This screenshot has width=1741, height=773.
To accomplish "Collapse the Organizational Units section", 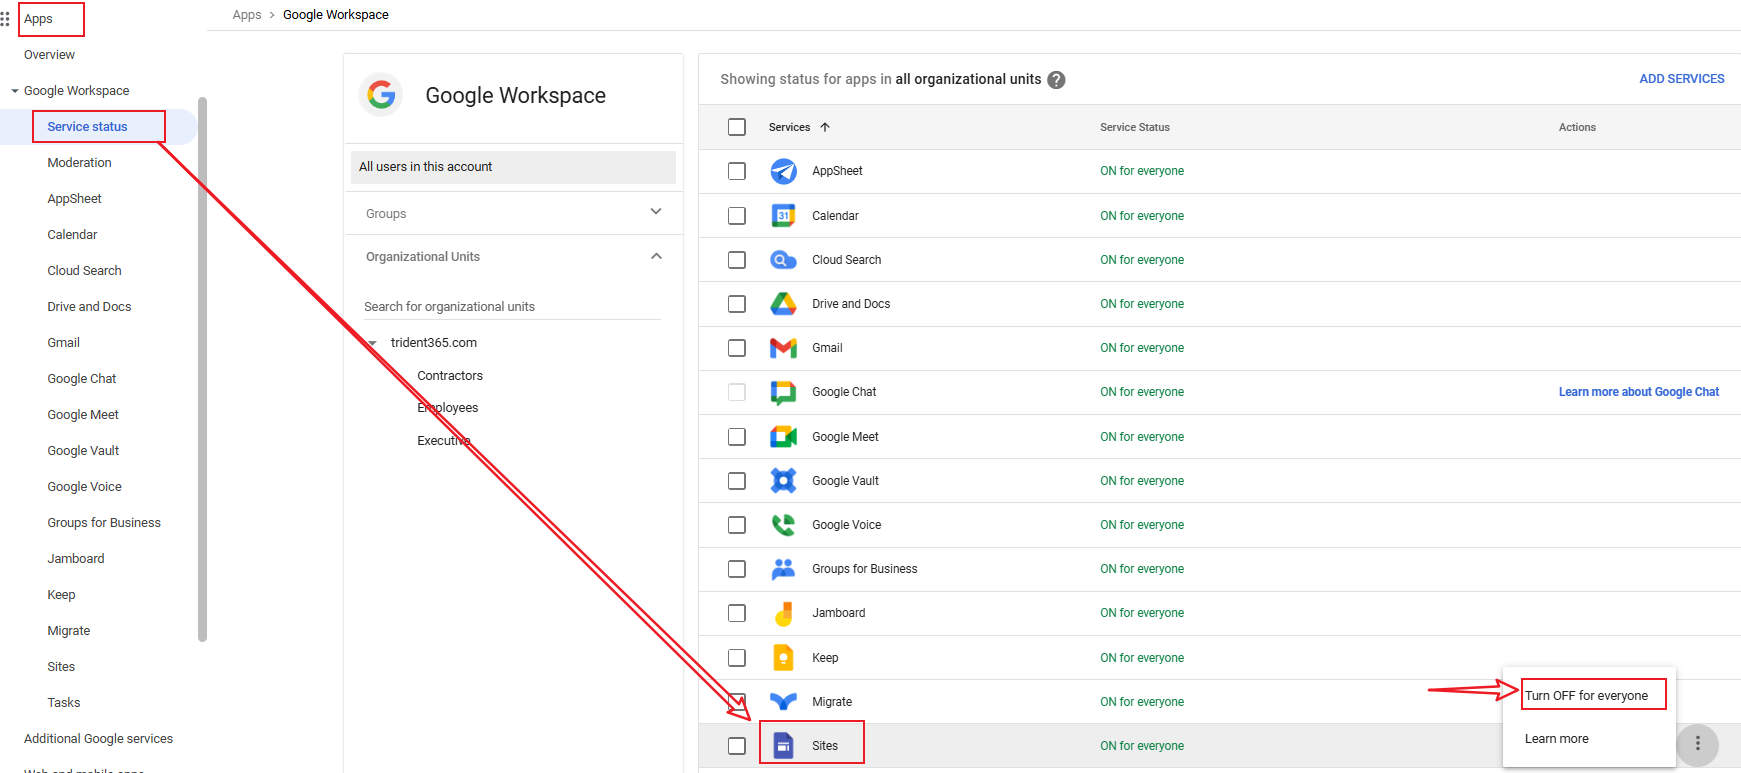I will click(x=656, y=256).
